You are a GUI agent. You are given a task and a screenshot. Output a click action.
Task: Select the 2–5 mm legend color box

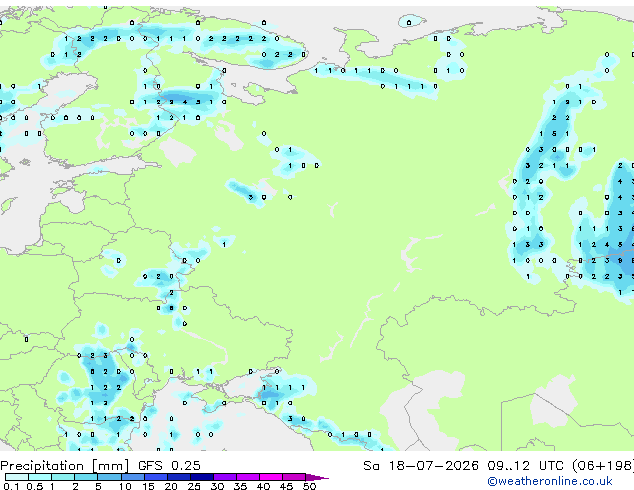coord(86,477)
